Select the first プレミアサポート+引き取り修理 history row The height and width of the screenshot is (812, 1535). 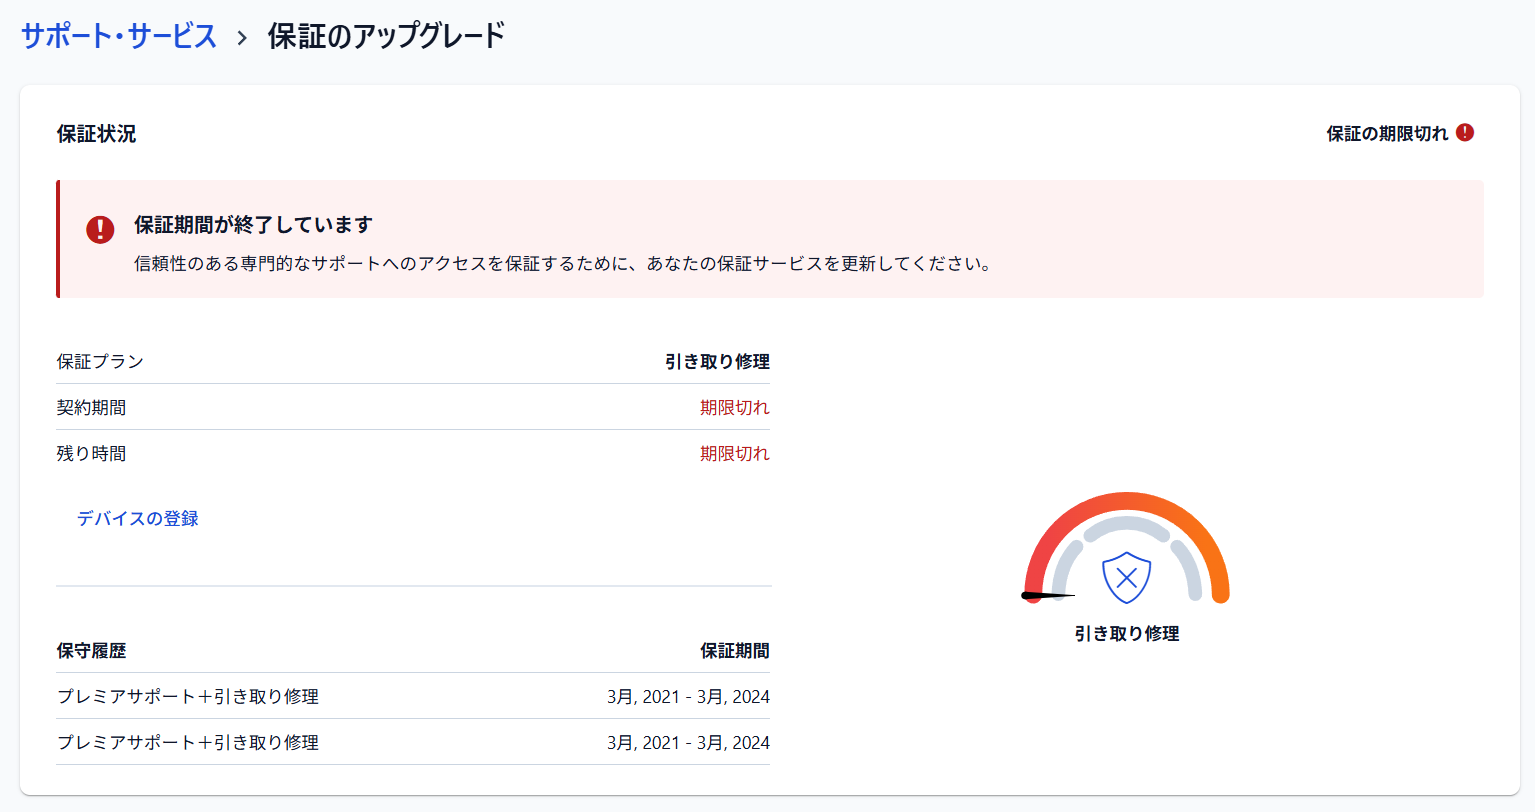coord(188,696)
